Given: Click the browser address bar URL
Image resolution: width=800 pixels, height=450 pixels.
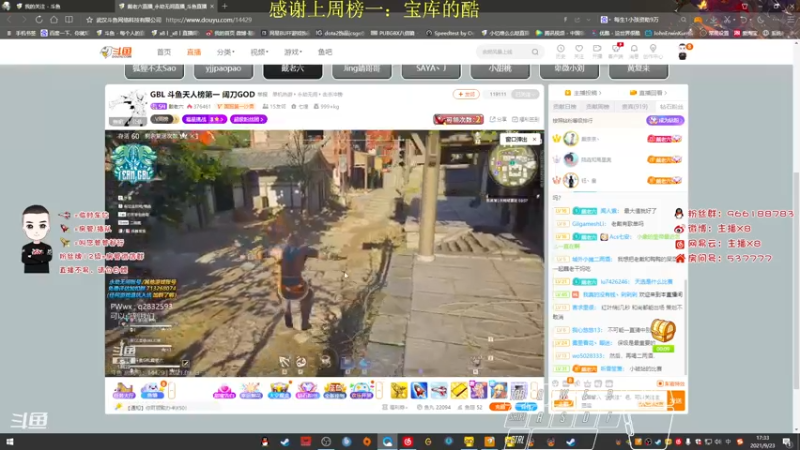Looking at the screenshot, I should [209, 20].
